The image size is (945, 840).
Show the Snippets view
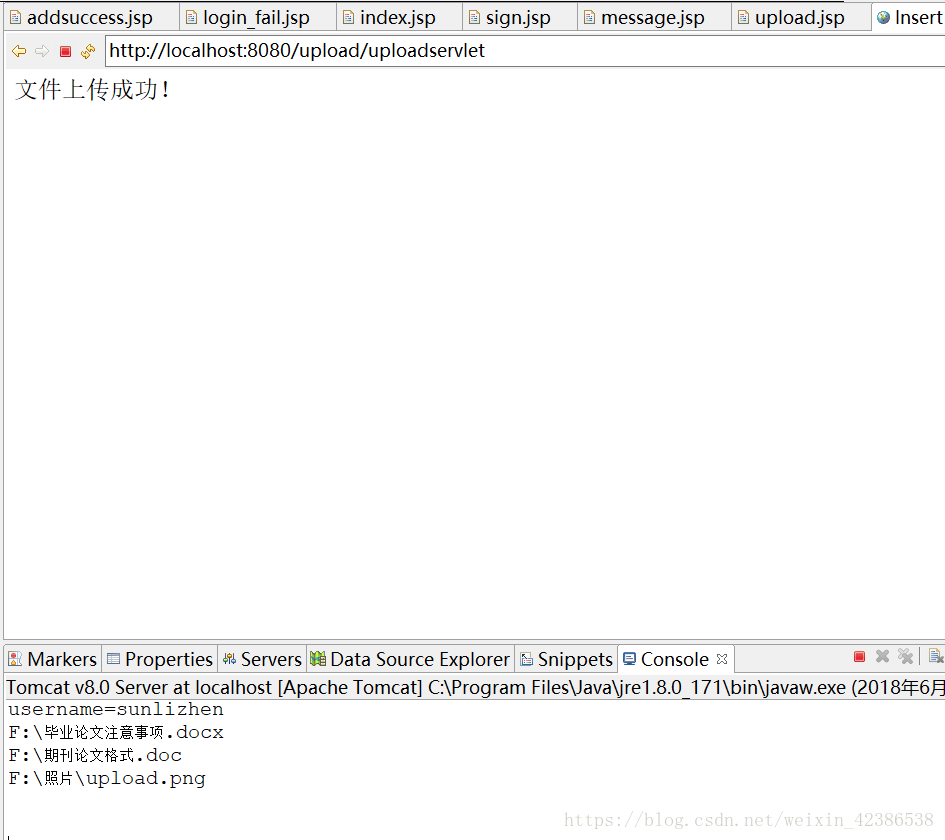pos(566,658)
